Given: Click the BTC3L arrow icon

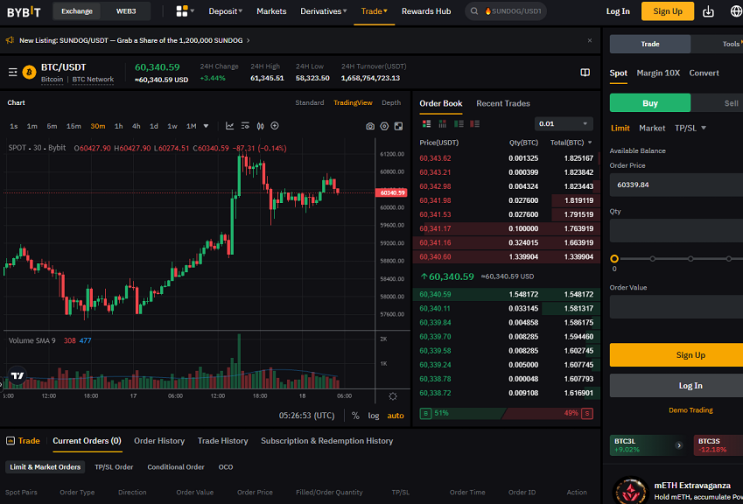Looking at the screenshot, I should click(x=679, y=445).
